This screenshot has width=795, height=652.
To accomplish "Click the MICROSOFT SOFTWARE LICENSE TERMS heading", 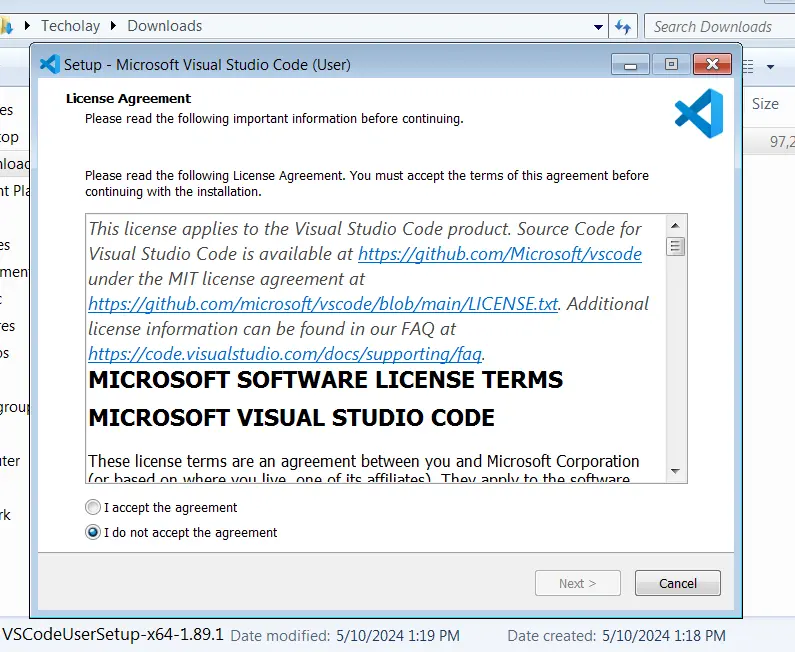I will (x=326, y=380).
